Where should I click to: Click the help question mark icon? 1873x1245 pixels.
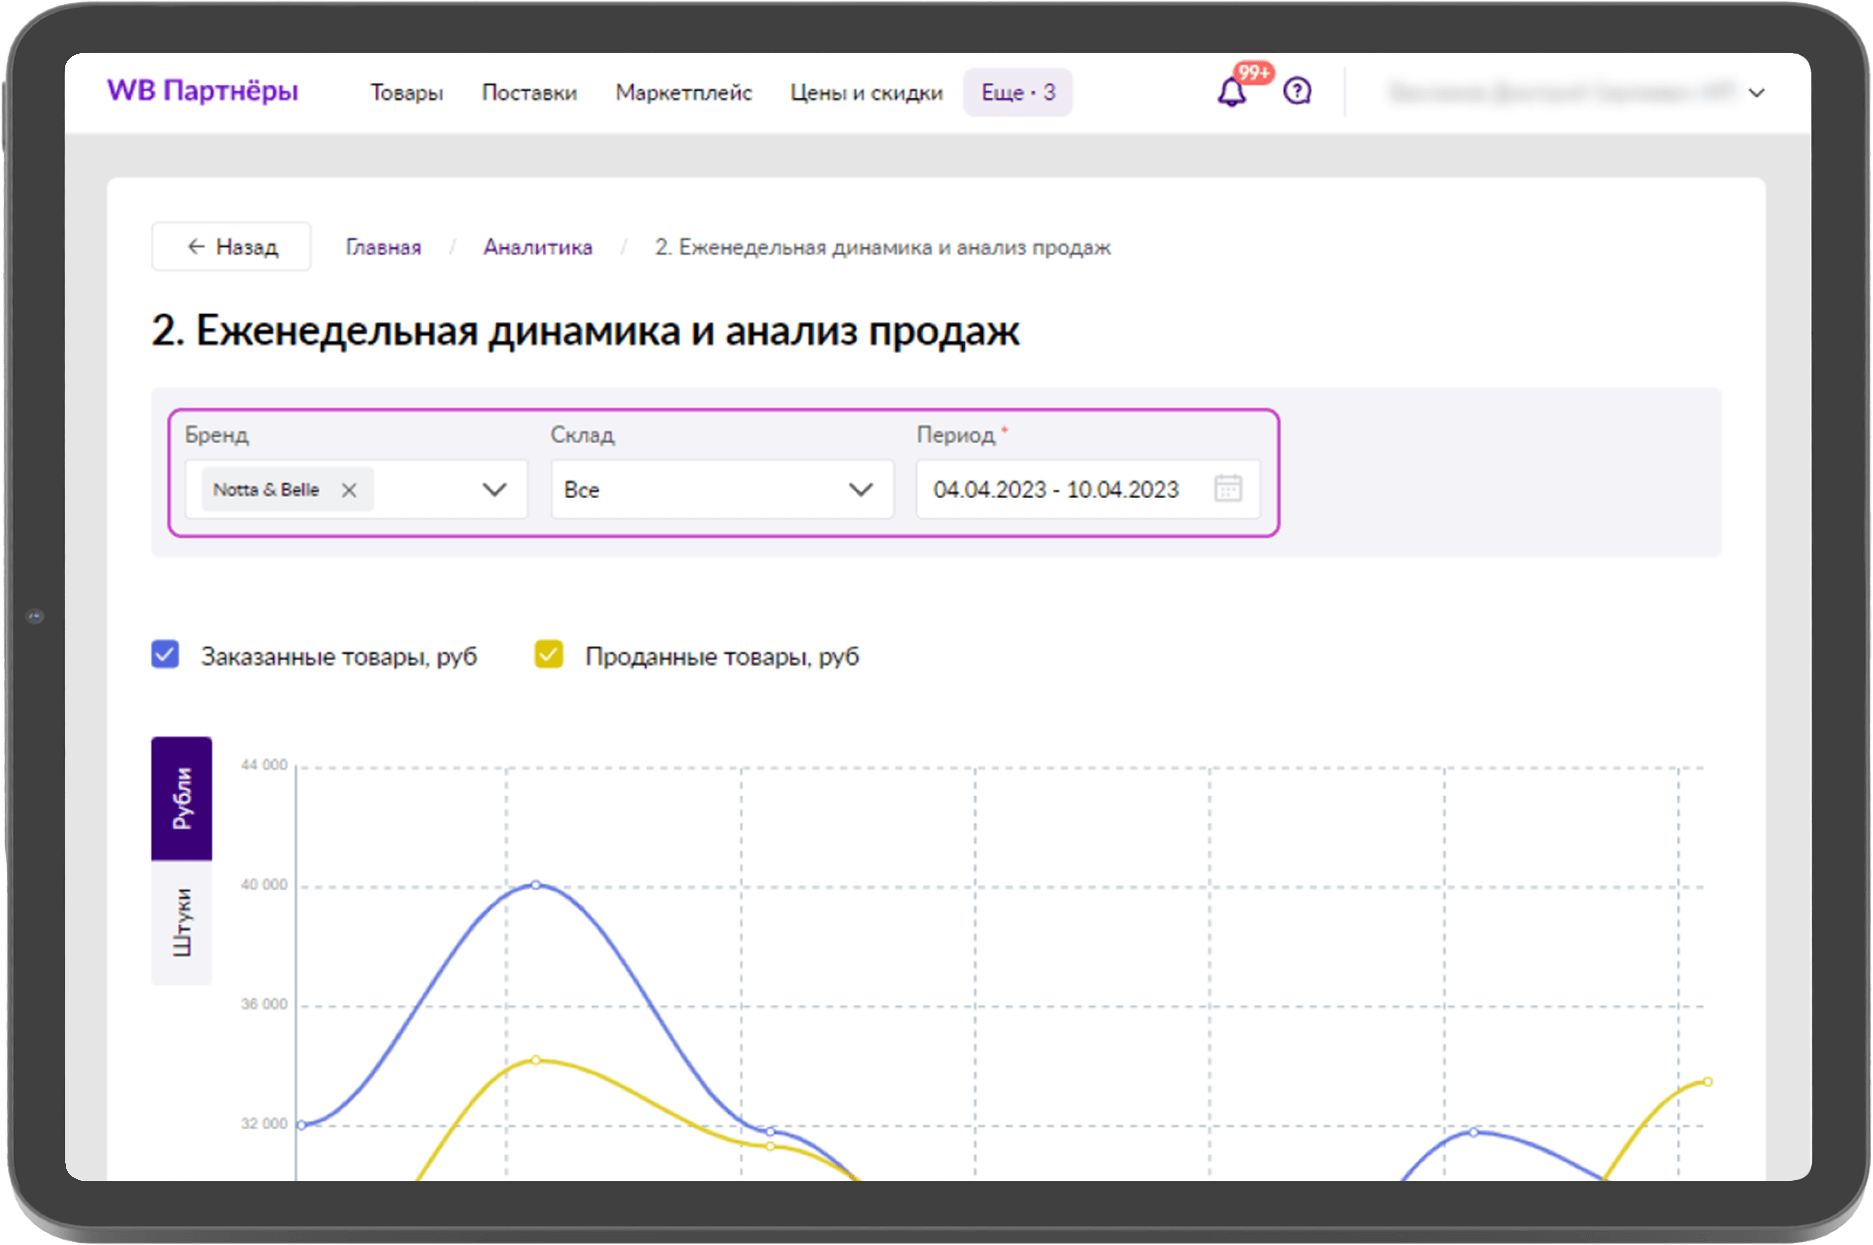[x=1297, y=91]
